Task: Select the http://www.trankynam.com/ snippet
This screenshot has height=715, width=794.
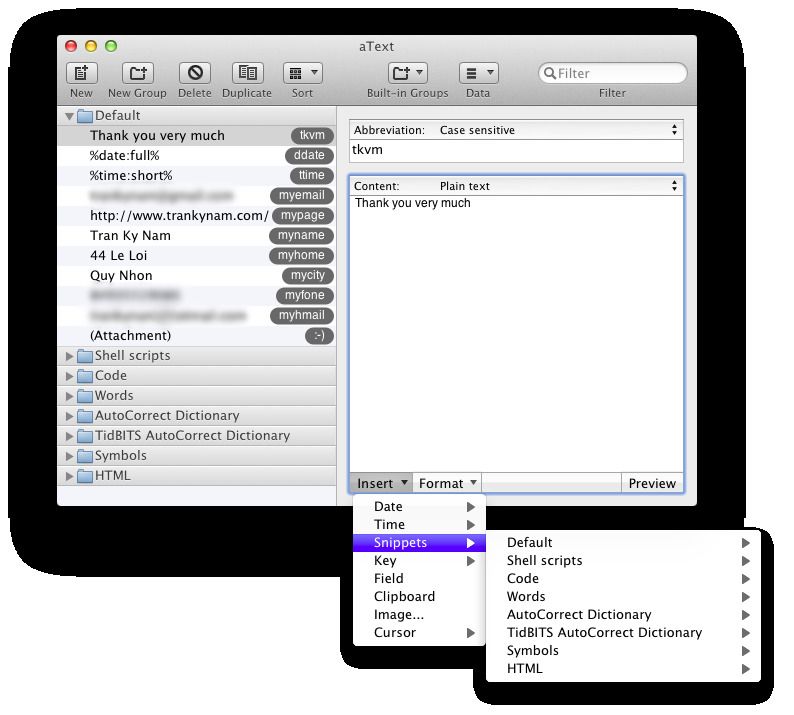Action: pos(196,216)
